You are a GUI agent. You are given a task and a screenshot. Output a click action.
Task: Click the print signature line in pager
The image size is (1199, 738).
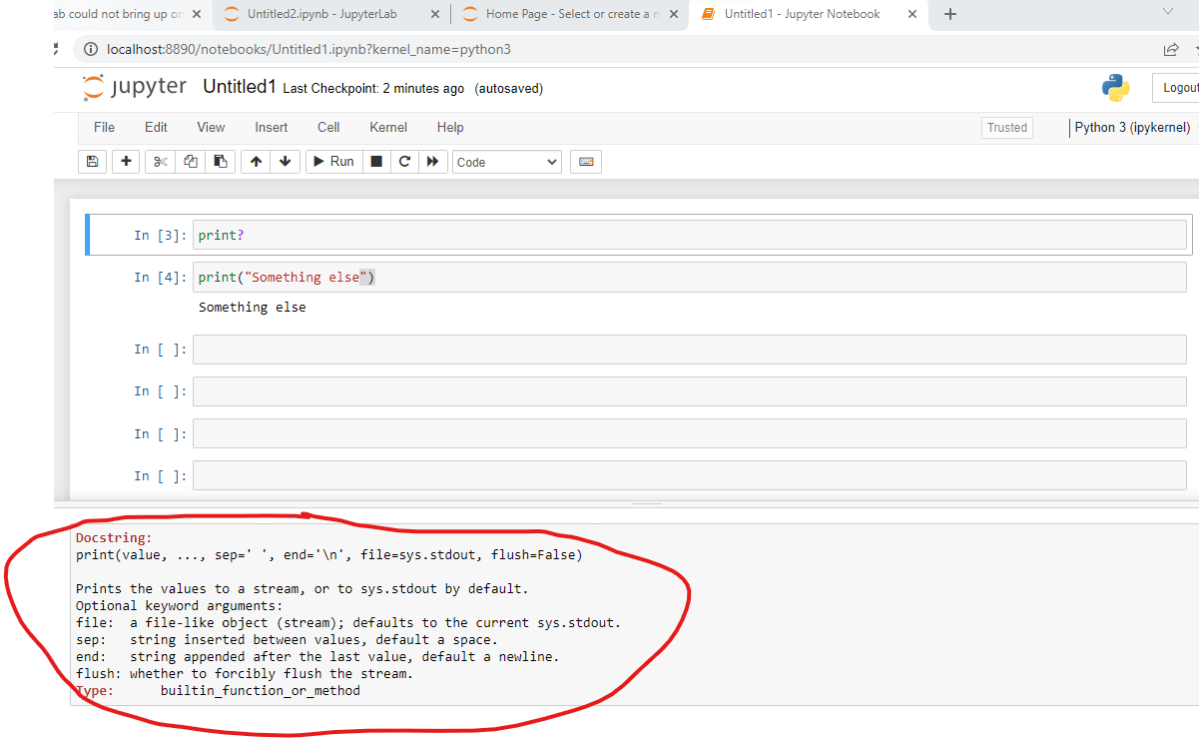pyautogui.click(x=329, y=555)
